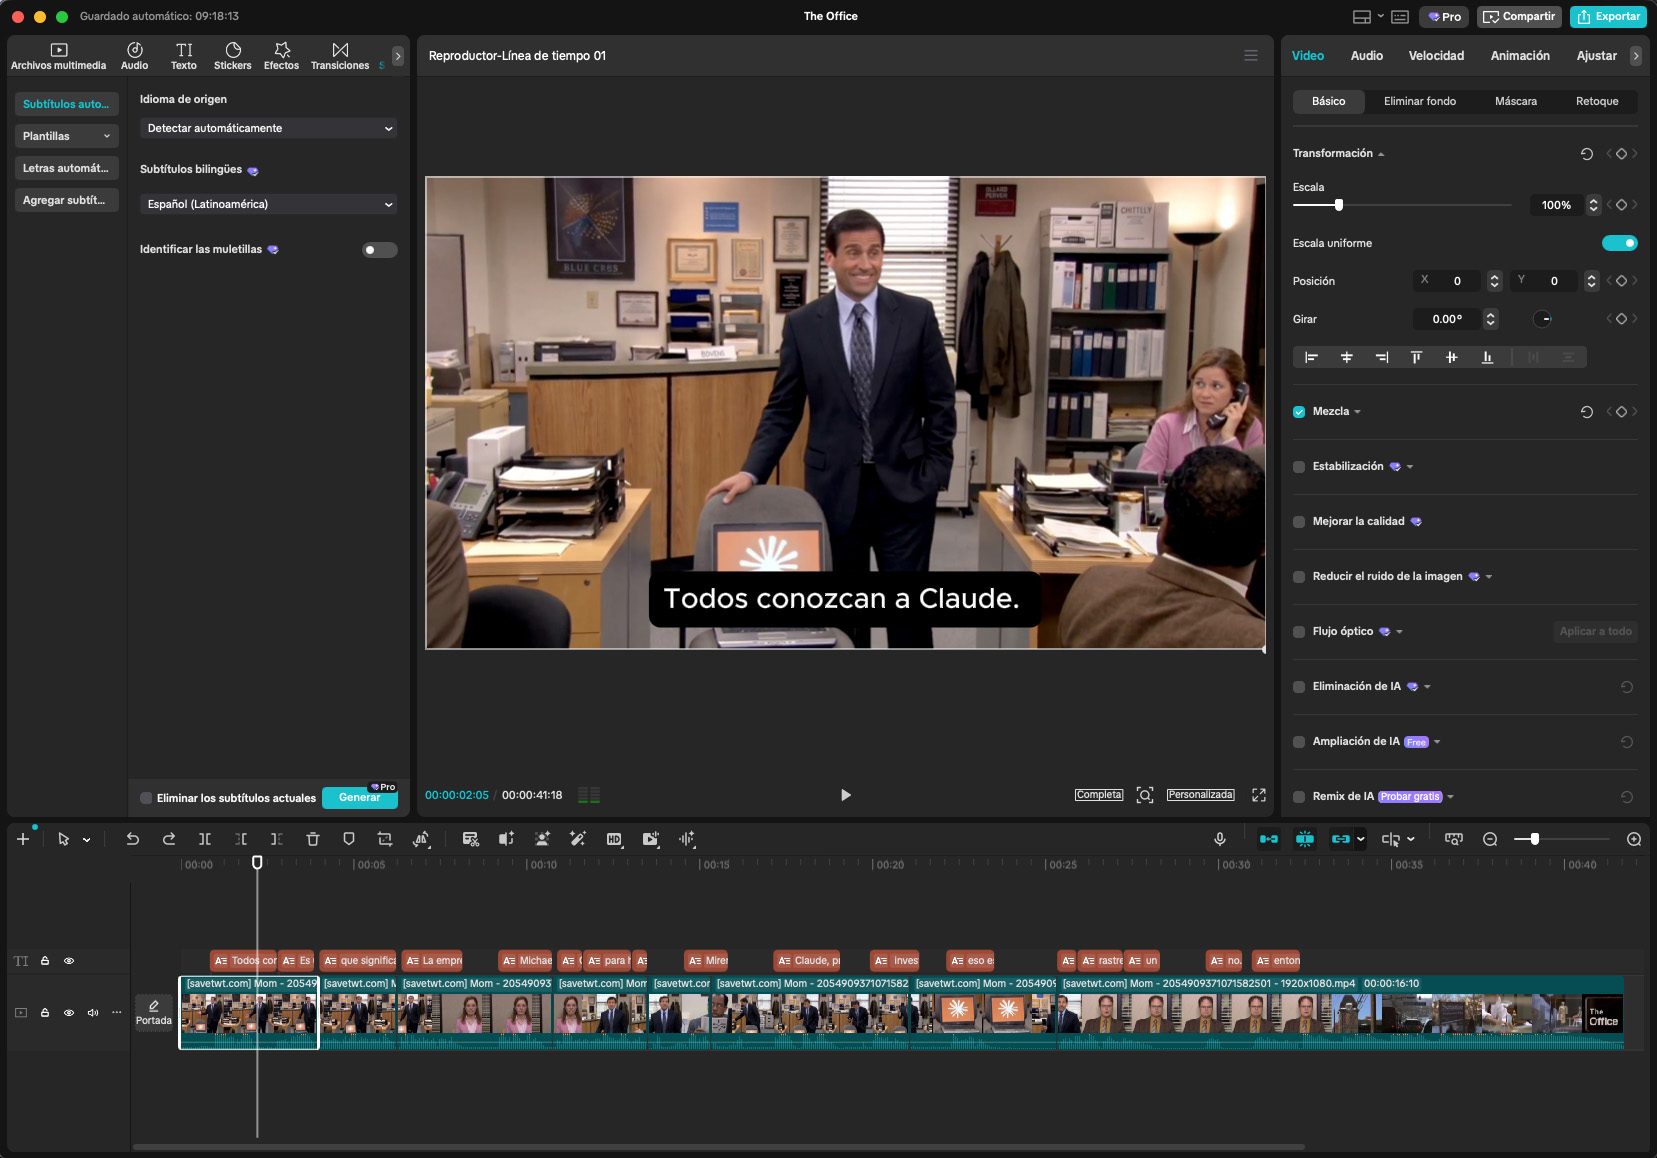Viewport: 1657px width, 1158px height.
Task: Open the Texto tool panel
Action: tap(184, 56)
